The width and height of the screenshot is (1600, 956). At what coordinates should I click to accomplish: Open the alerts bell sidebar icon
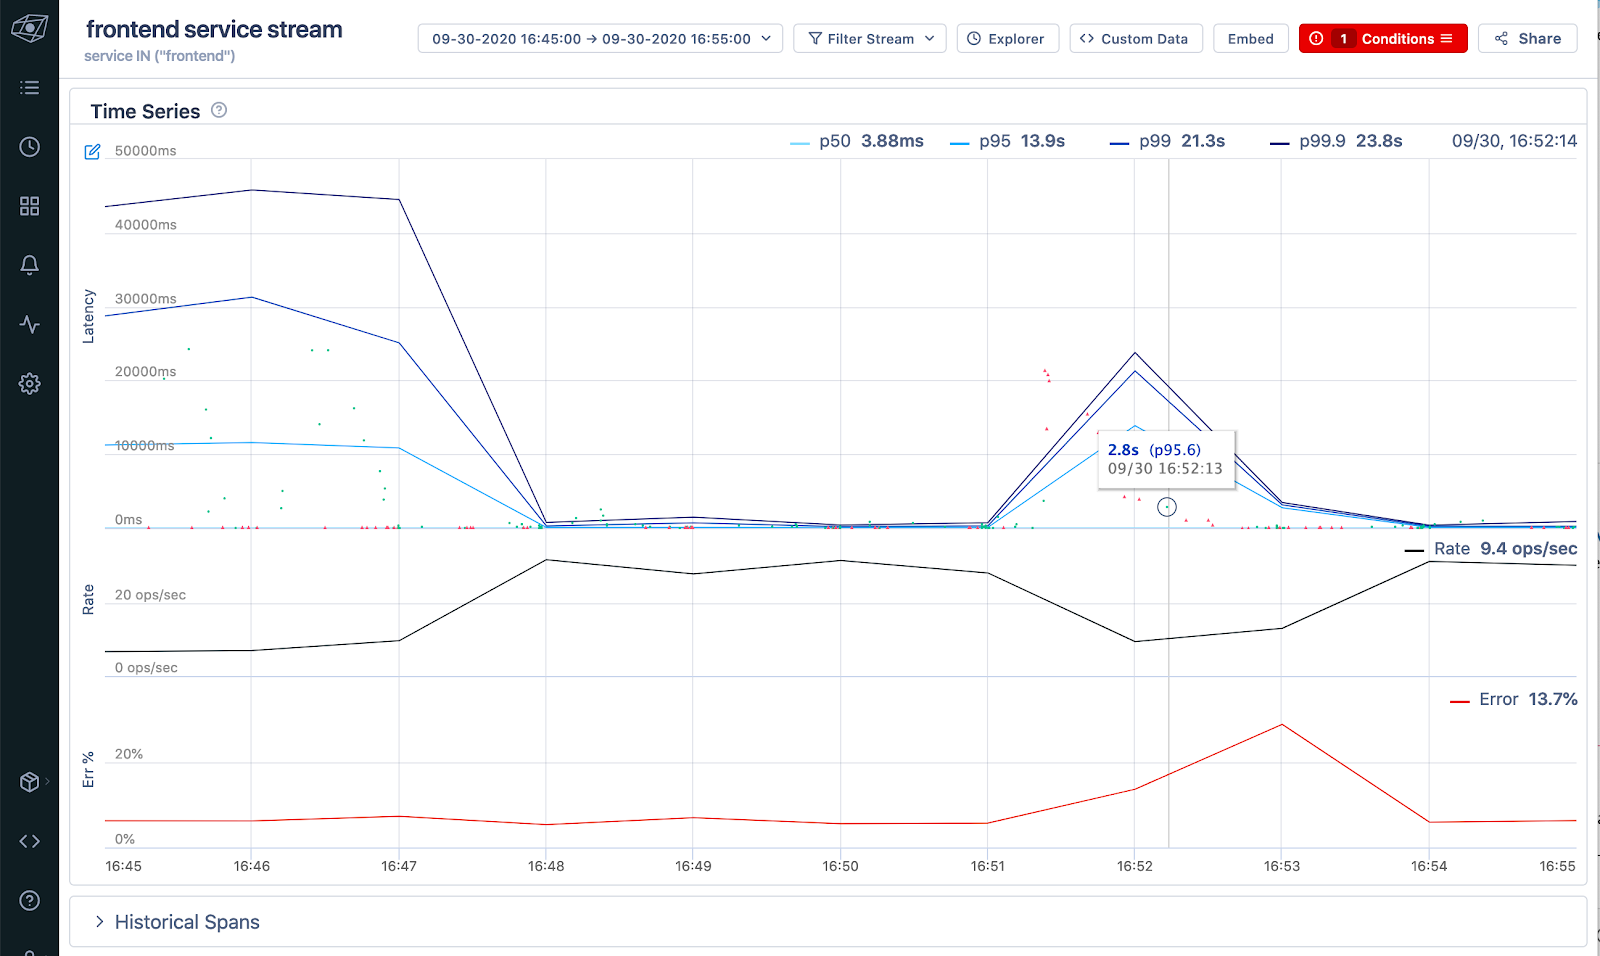point(29,265)
